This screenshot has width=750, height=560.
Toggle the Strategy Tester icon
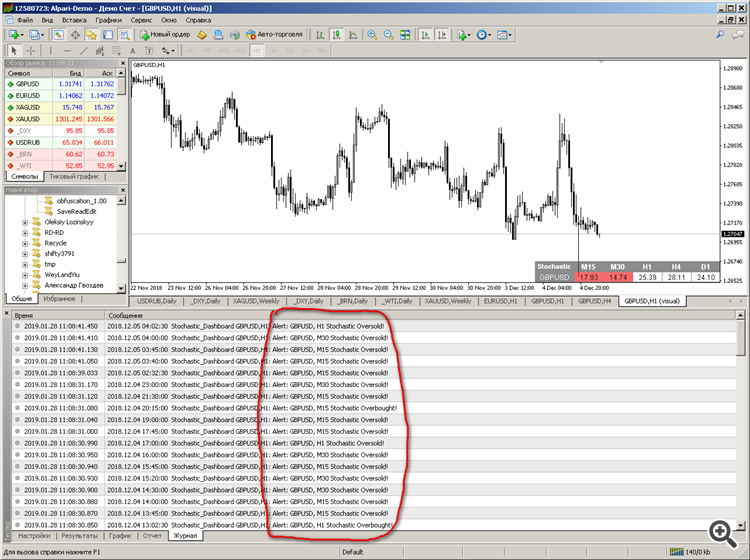(x=124, y=35)
